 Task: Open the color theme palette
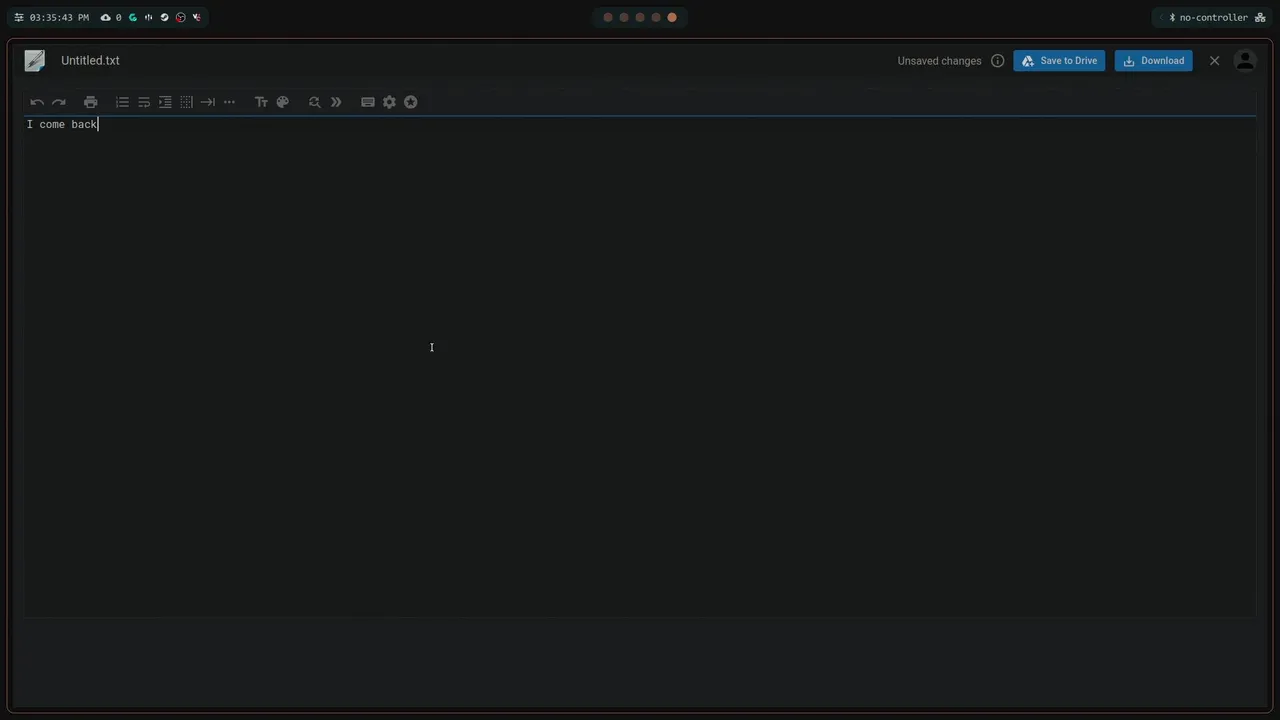click(282, 102)
